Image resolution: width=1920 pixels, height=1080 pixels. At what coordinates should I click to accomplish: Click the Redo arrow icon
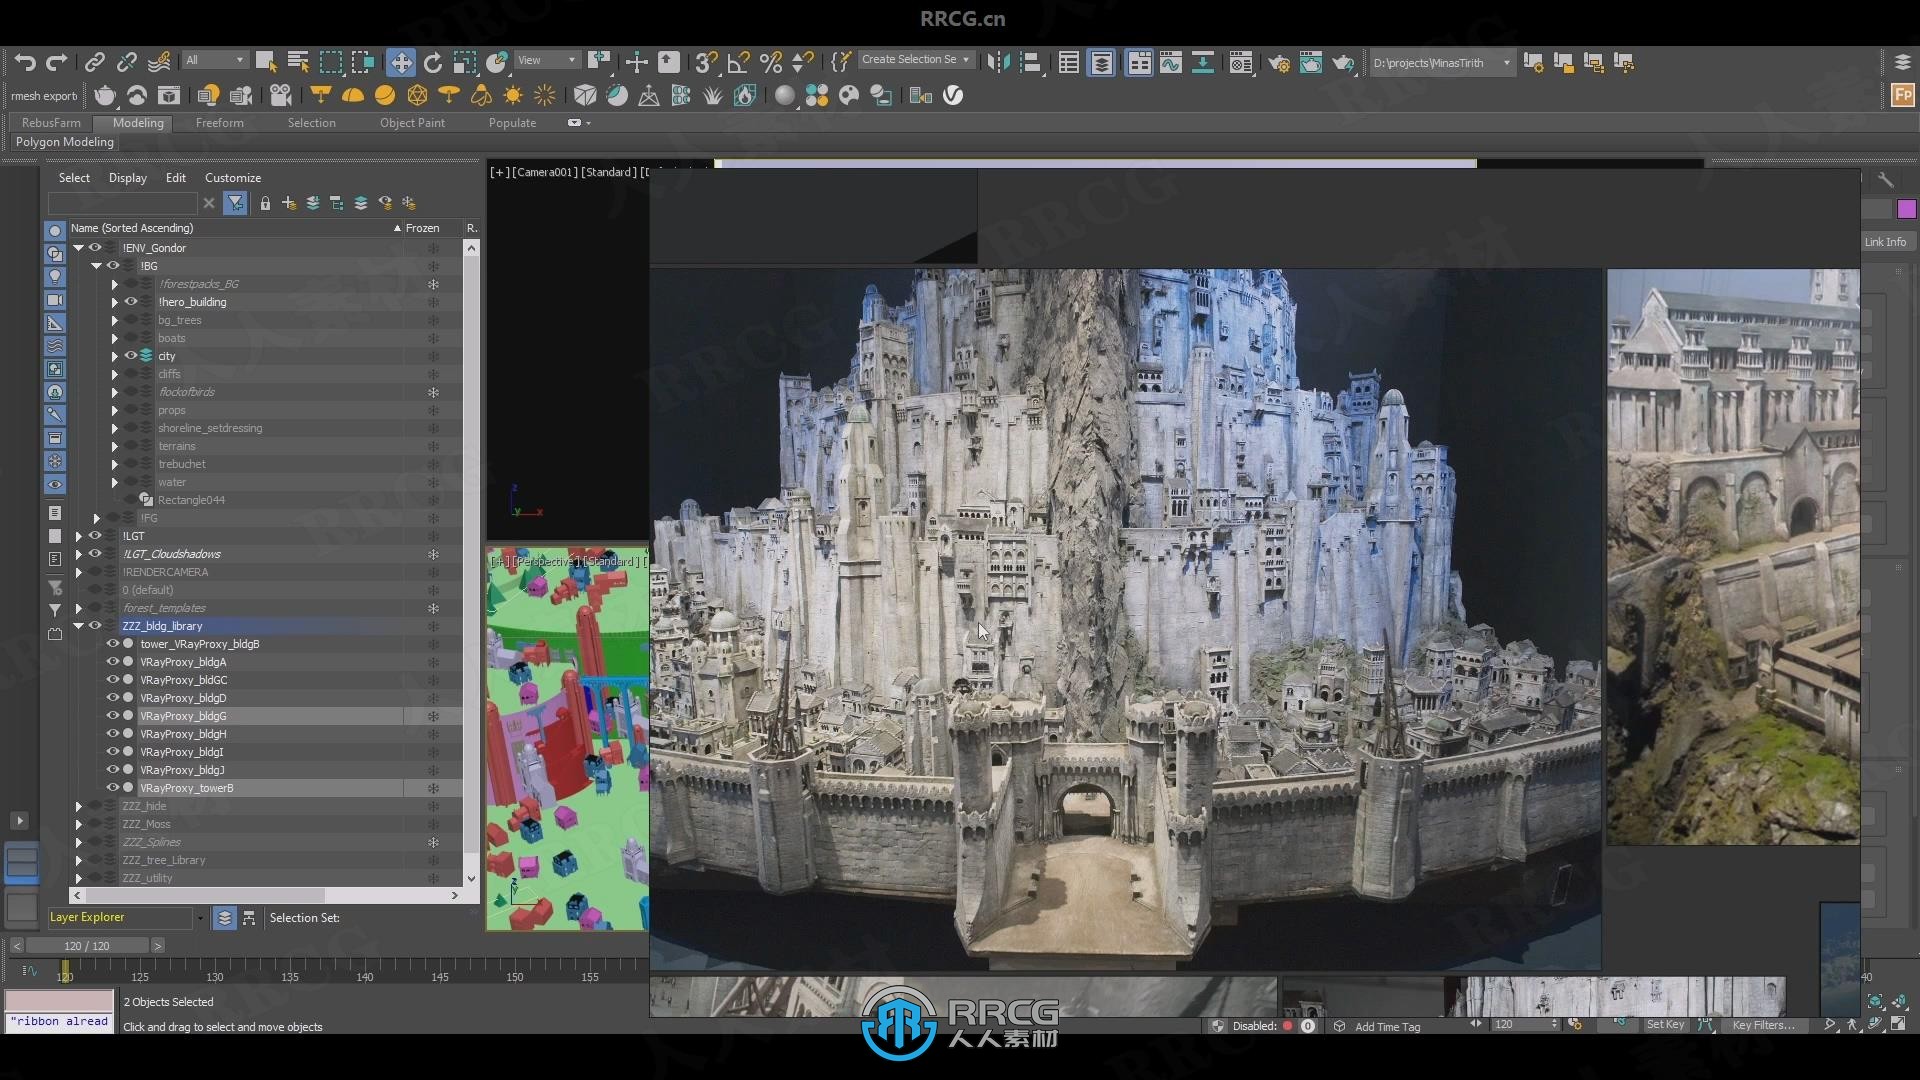coord(57,62)
